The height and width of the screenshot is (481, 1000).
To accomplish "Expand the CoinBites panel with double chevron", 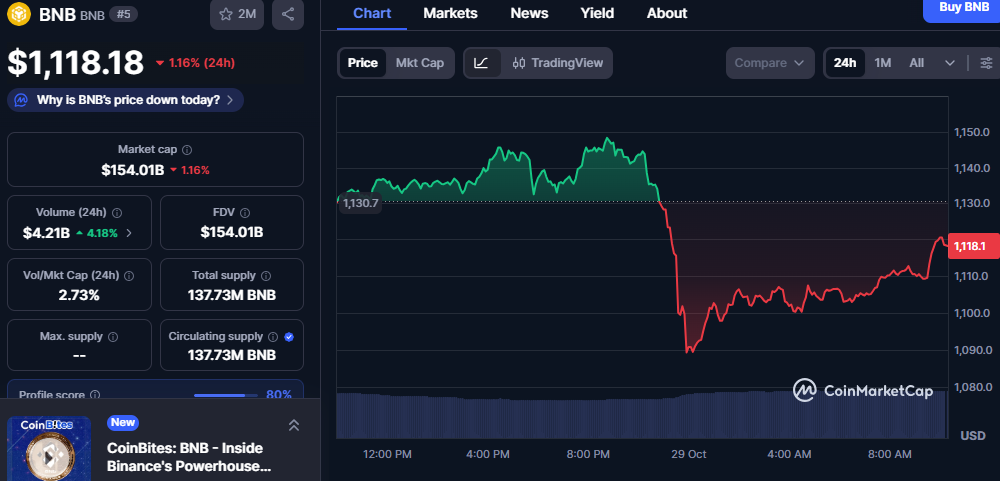I will 293,425.
